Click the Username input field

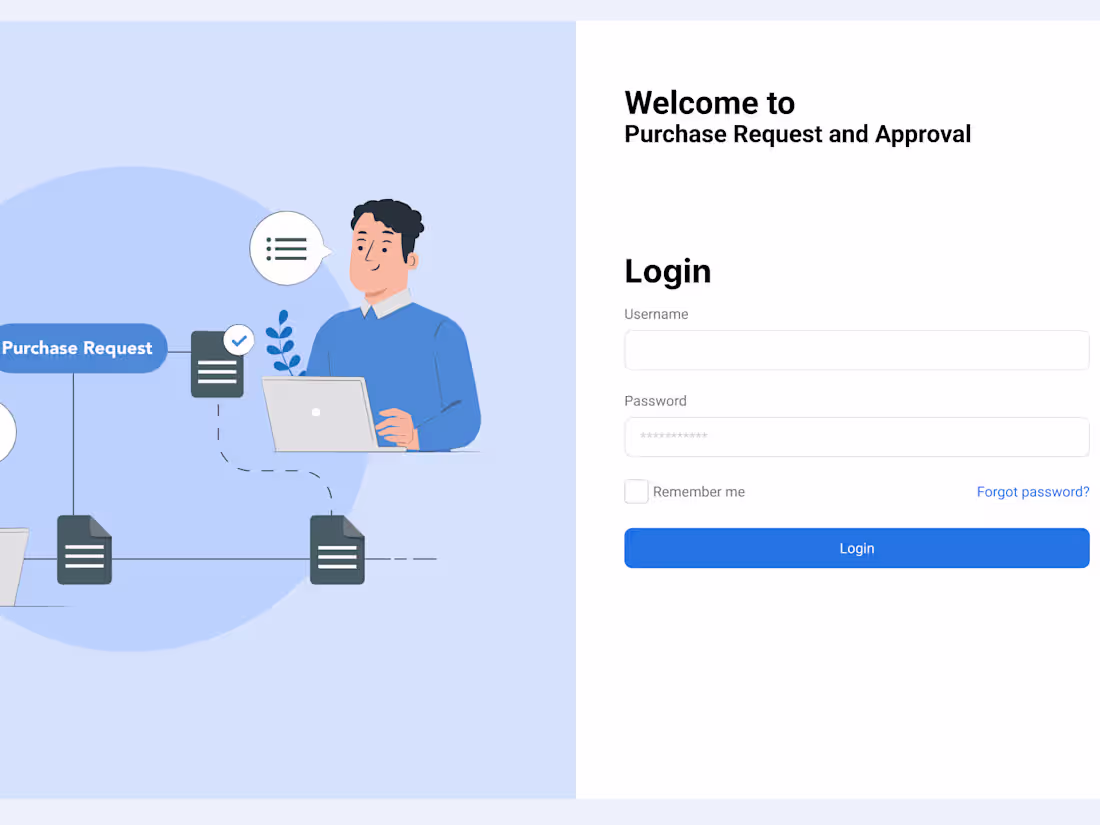click(x=856, y=350)
